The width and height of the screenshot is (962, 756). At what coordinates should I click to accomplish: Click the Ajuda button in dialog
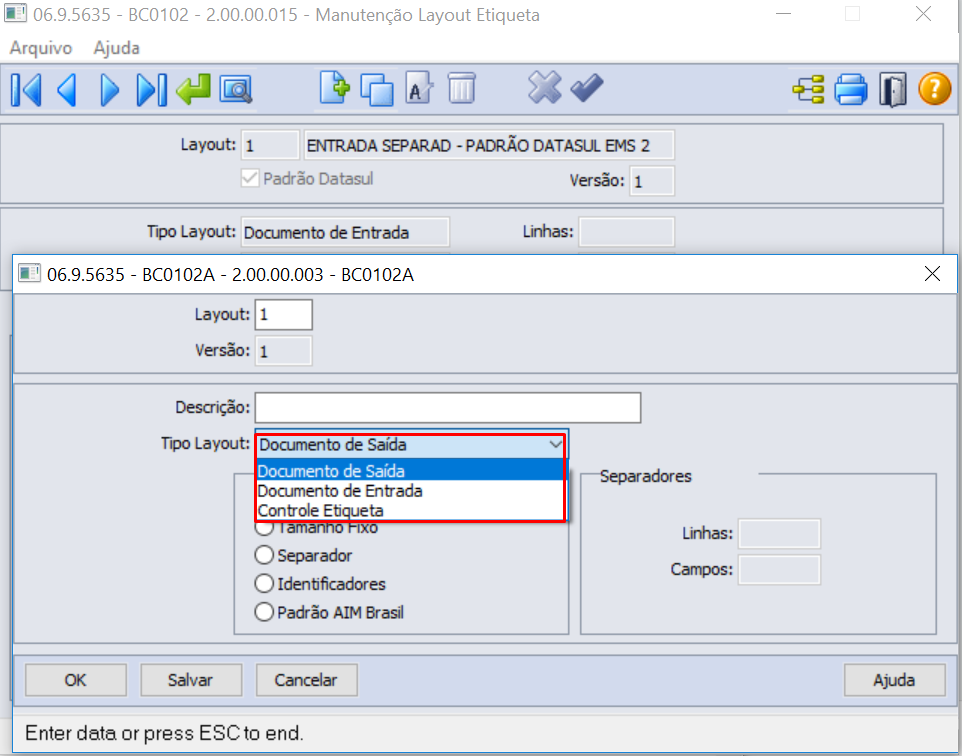(895, 680)
